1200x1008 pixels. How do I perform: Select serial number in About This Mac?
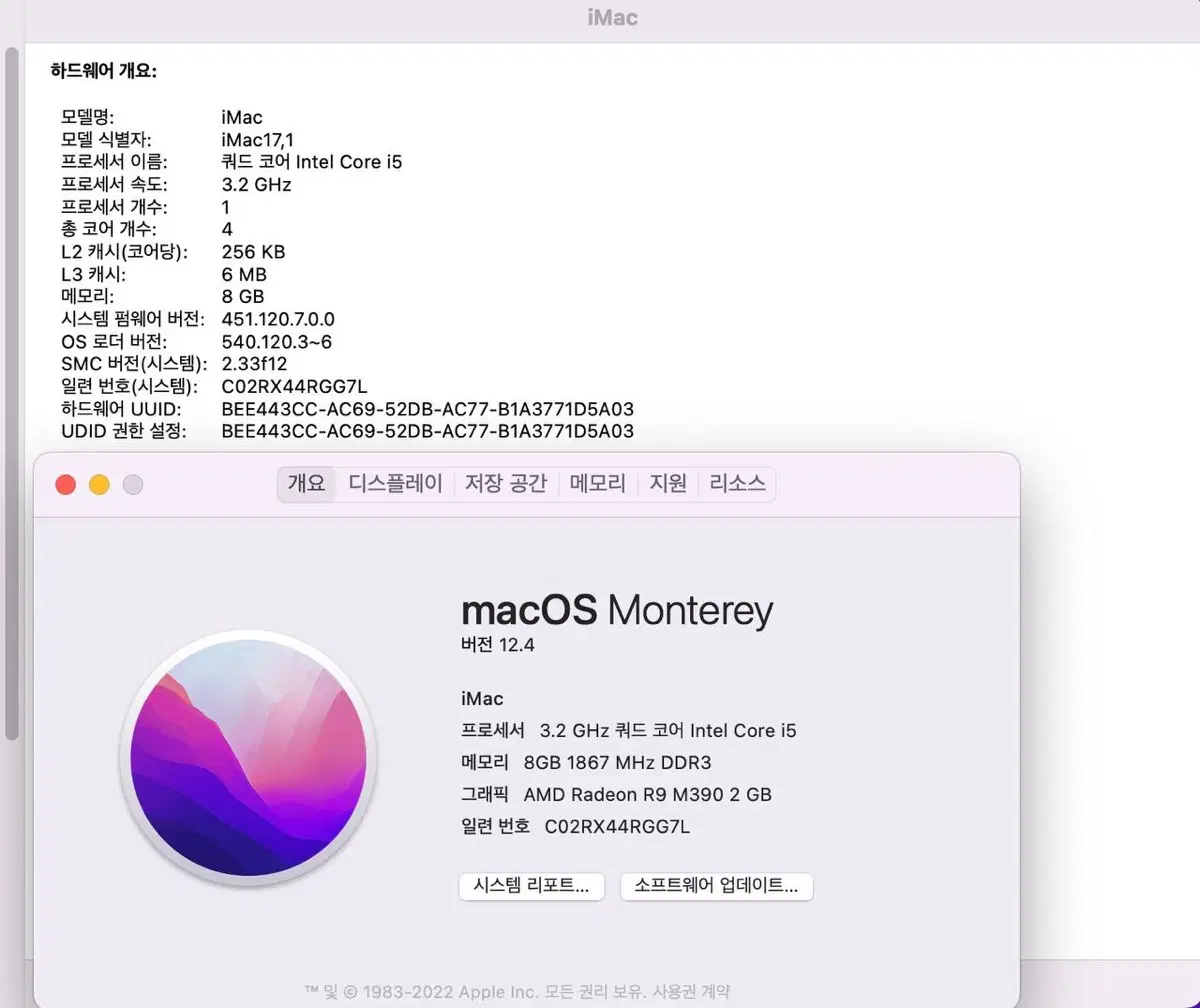coord(617,827)
